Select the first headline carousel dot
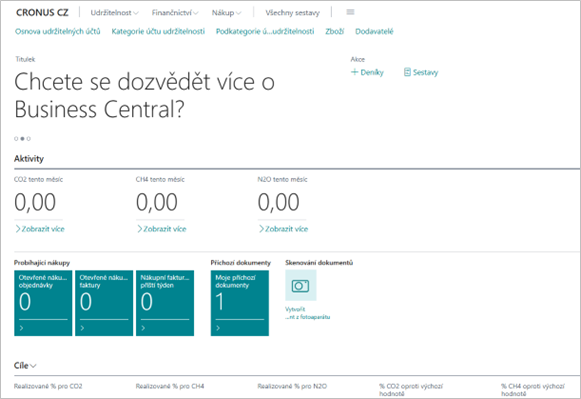581x399 pixels. coord(16,139)
